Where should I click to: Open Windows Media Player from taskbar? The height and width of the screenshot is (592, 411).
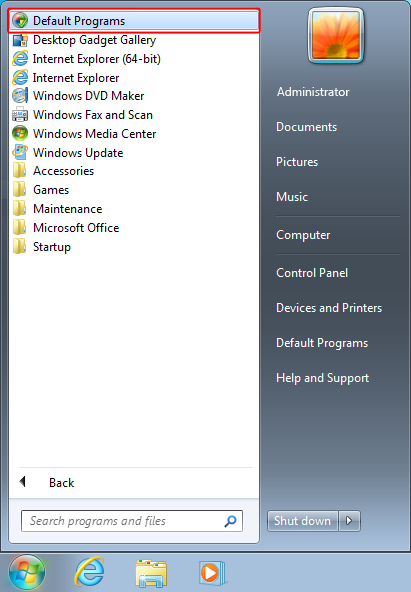click(212, 573)
